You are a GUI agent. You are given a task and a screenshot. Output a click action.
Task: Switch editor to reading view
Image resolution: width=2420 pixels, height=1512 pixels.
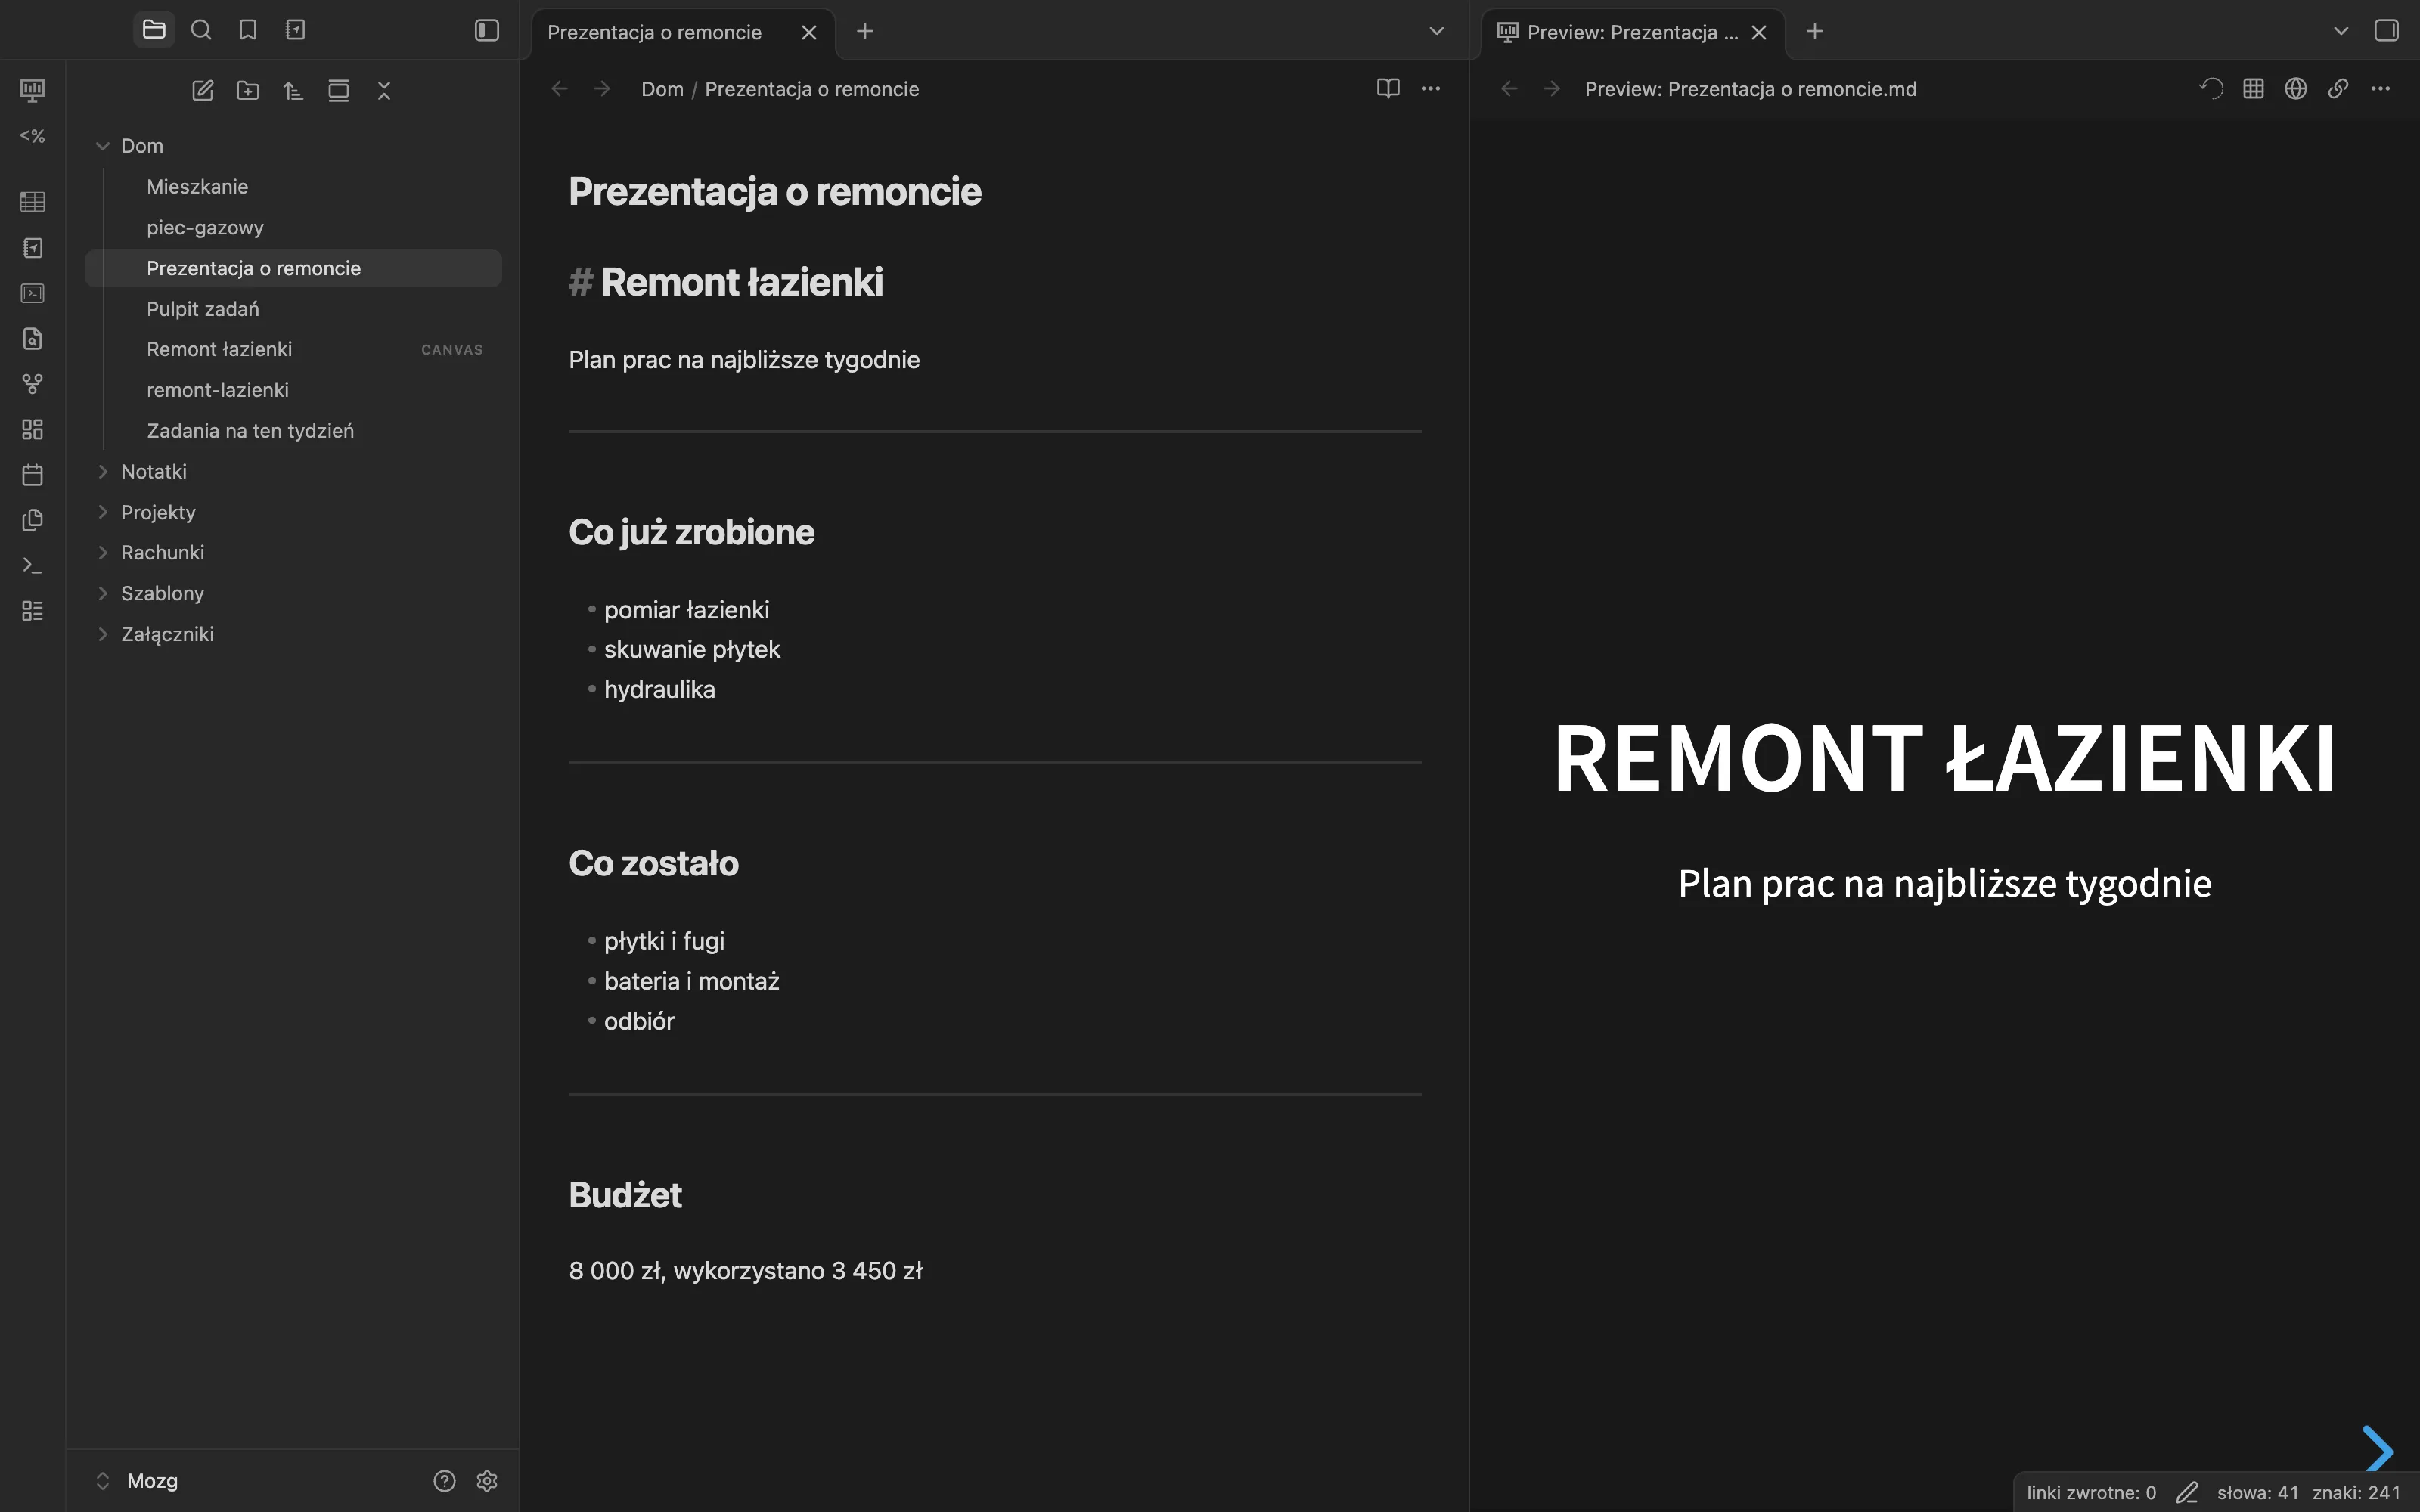click(1388, 89)
